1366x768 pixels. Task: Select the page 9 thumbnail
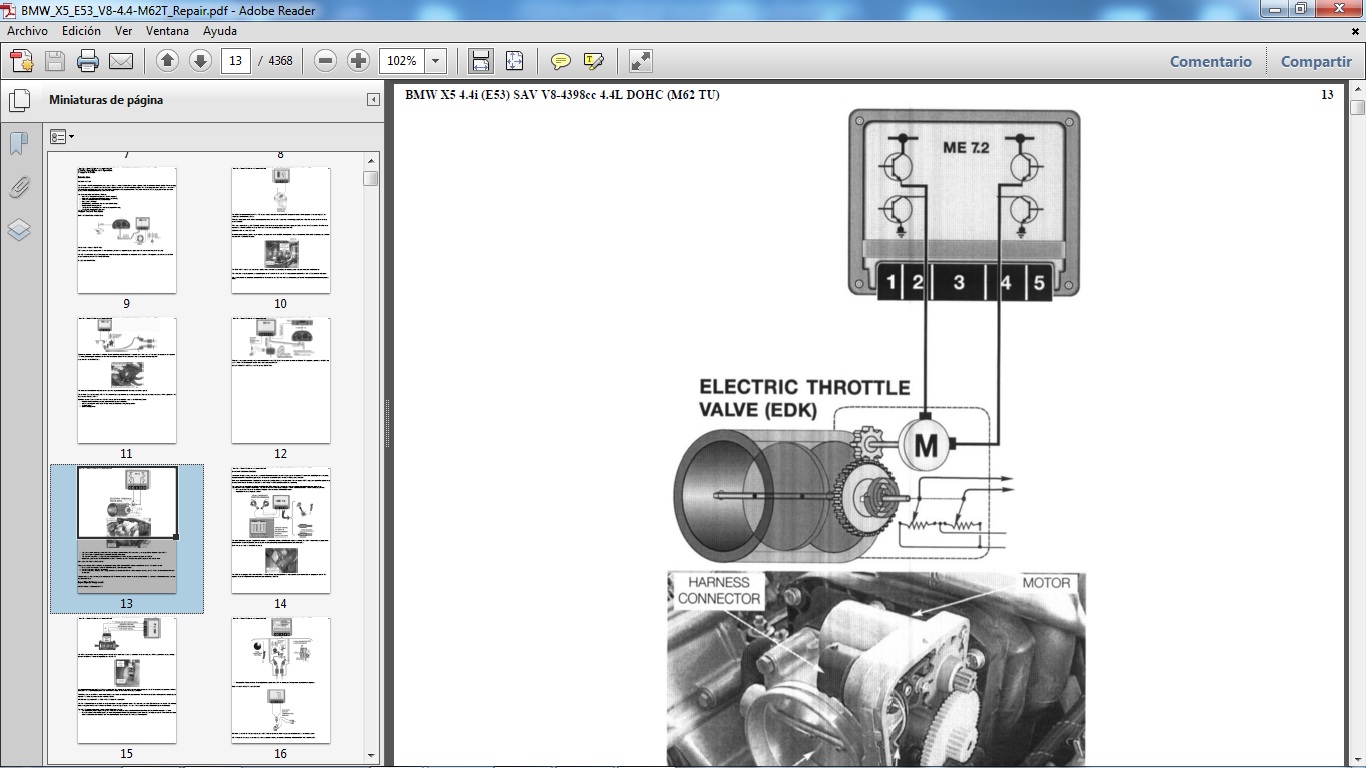[x=127, y=231]
